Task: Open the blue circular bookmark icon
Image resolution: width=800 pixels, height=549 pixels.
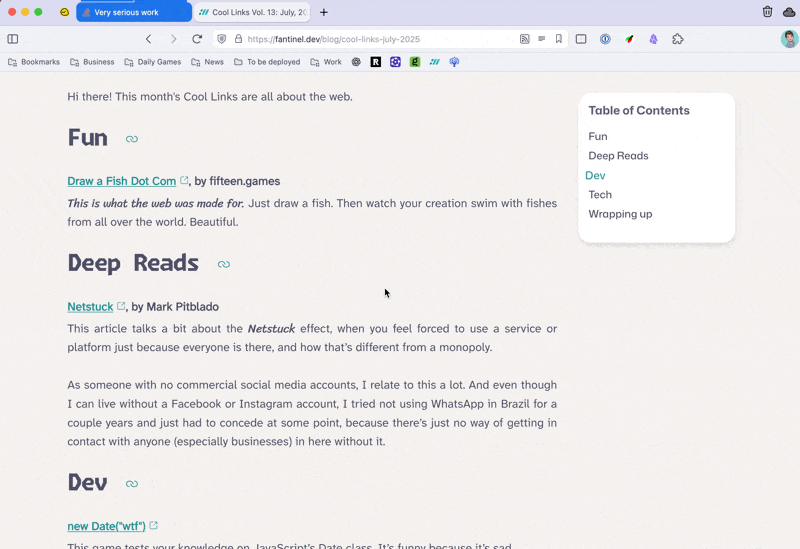Action: (395, 62)
